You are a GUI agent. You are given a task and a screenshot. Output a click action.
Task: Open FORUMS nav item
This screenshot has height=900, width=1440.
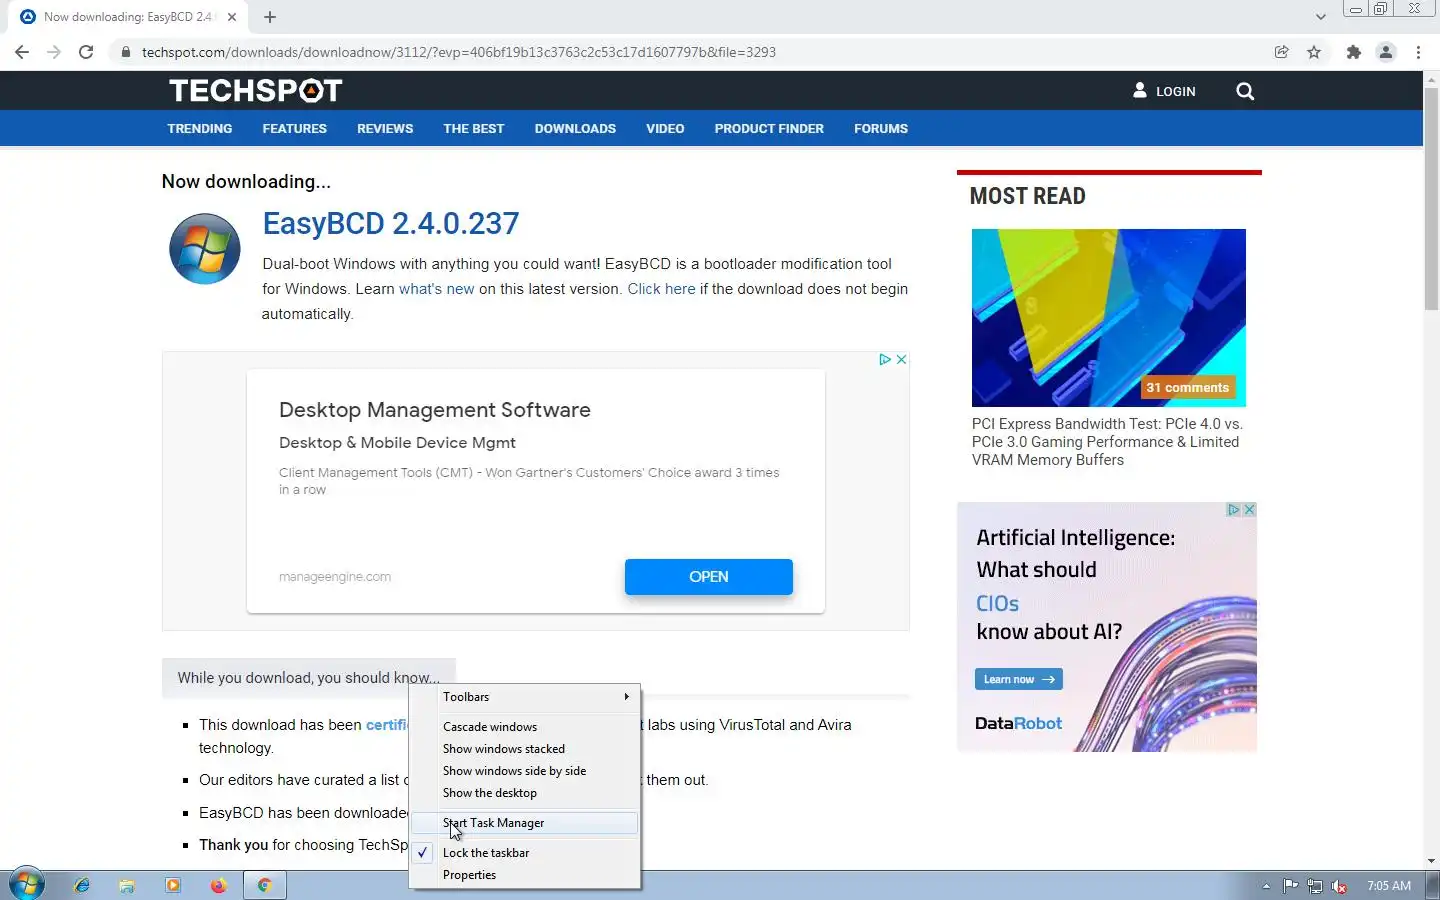(x=881, y=128)
